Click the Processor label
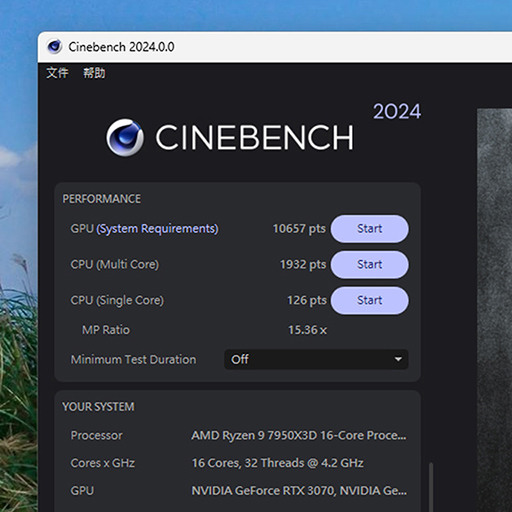 (x=96, y=435)
